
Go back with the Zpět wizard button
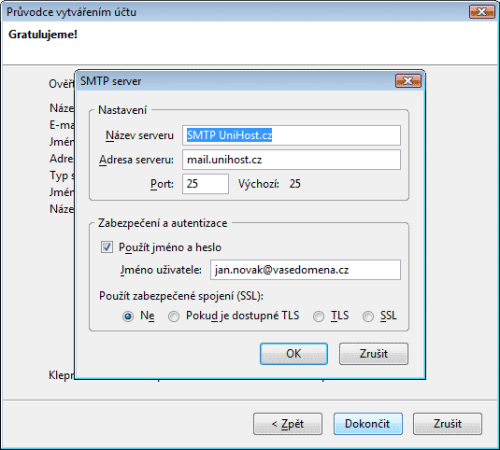(x=288, y=424)
